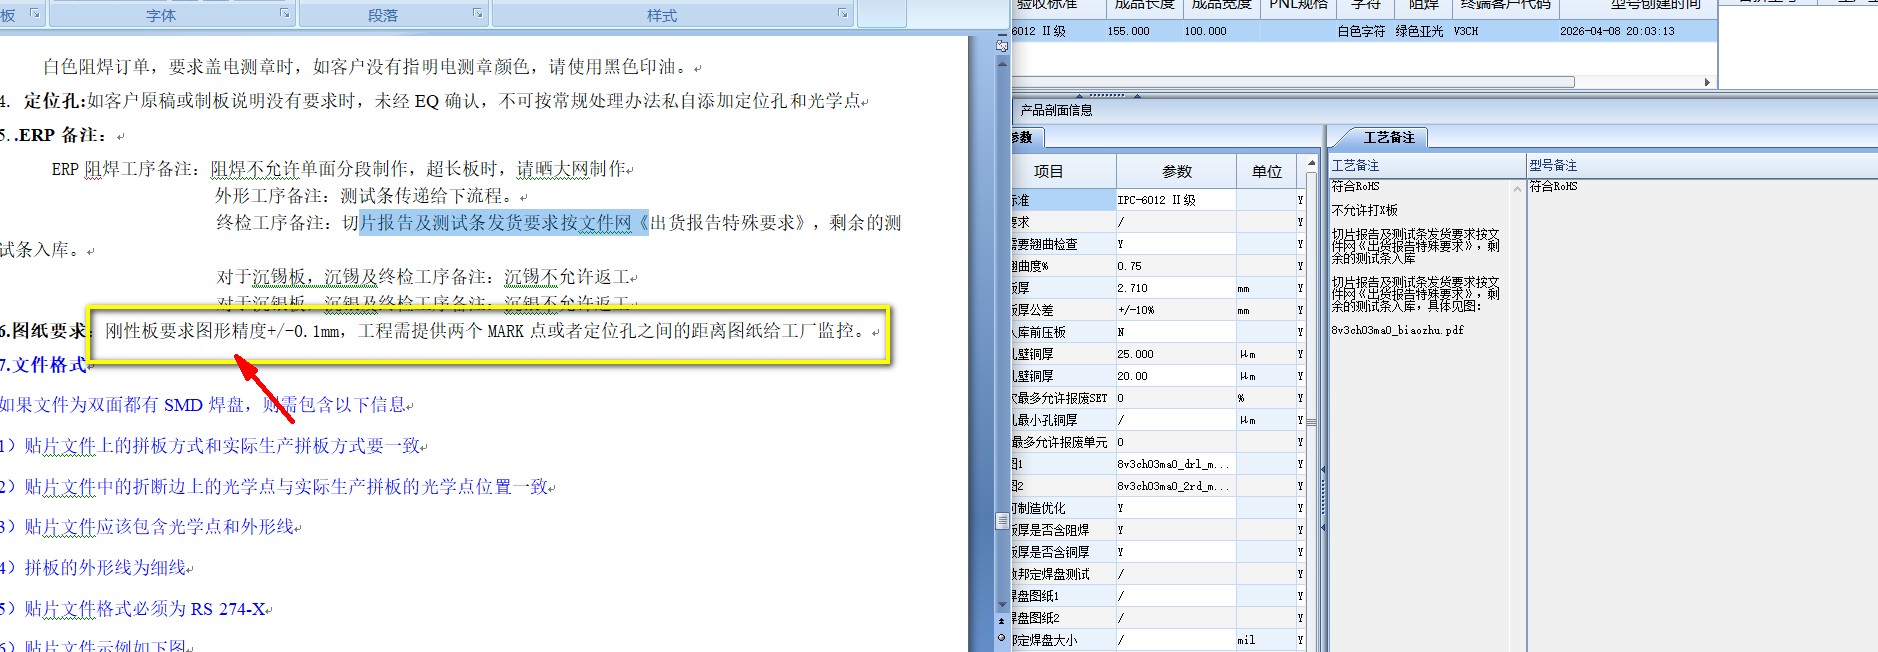Image resolution: width=1878 pixels, height=652 pixels.
Task: Click the Word vertical scrollbar thumb
Action: (x=1002, y=521)
